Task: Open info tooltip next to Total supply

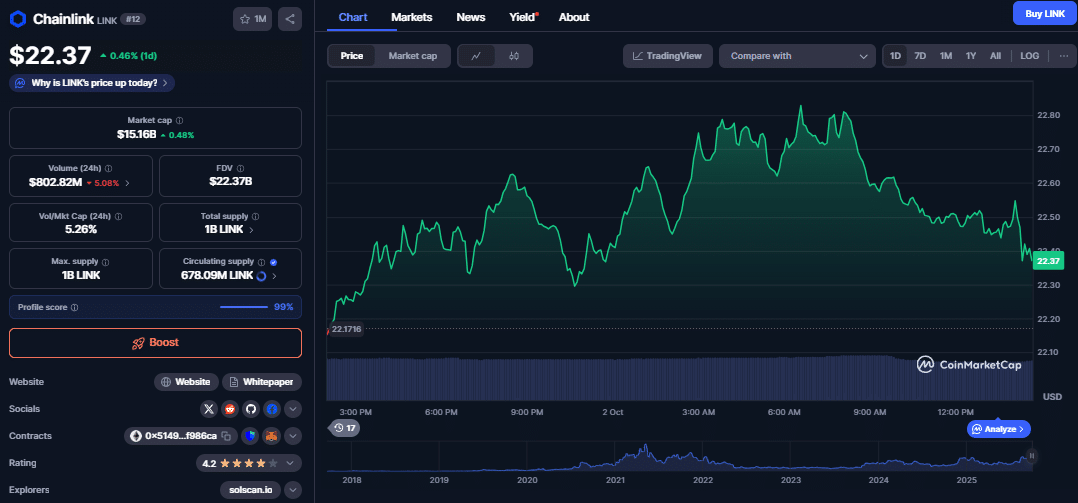Action: pos(255,216)
